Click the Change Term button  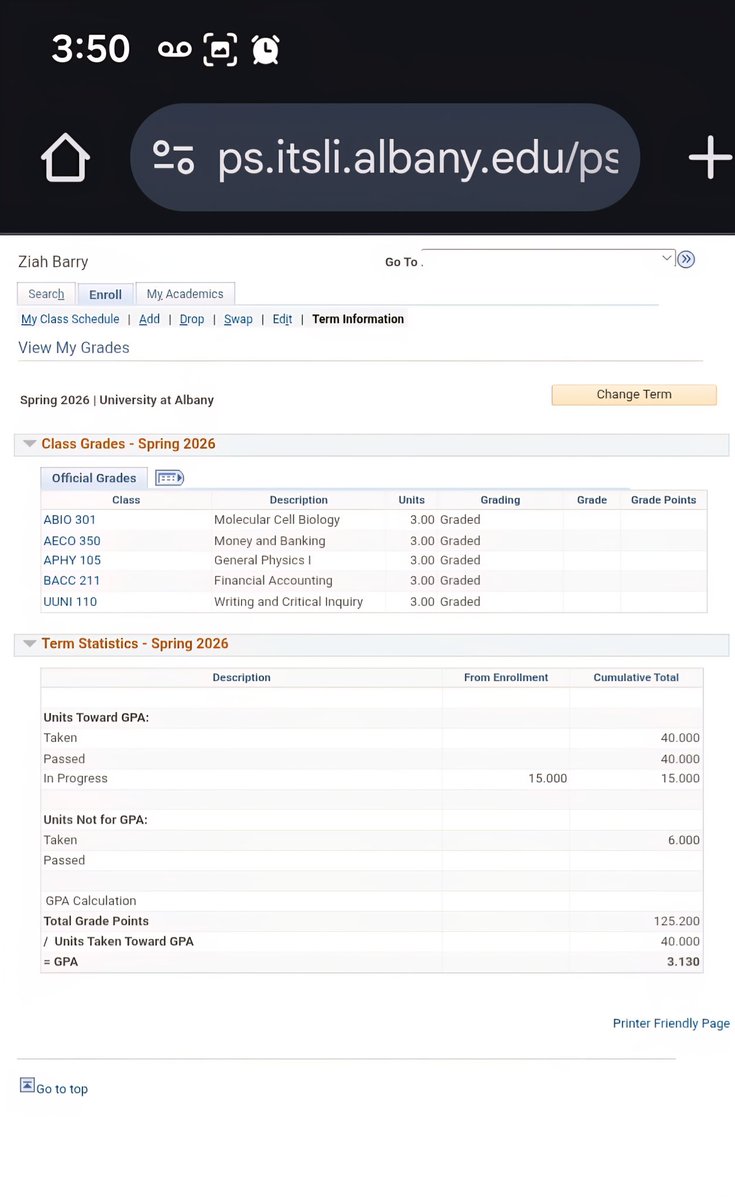pos(634,394)
